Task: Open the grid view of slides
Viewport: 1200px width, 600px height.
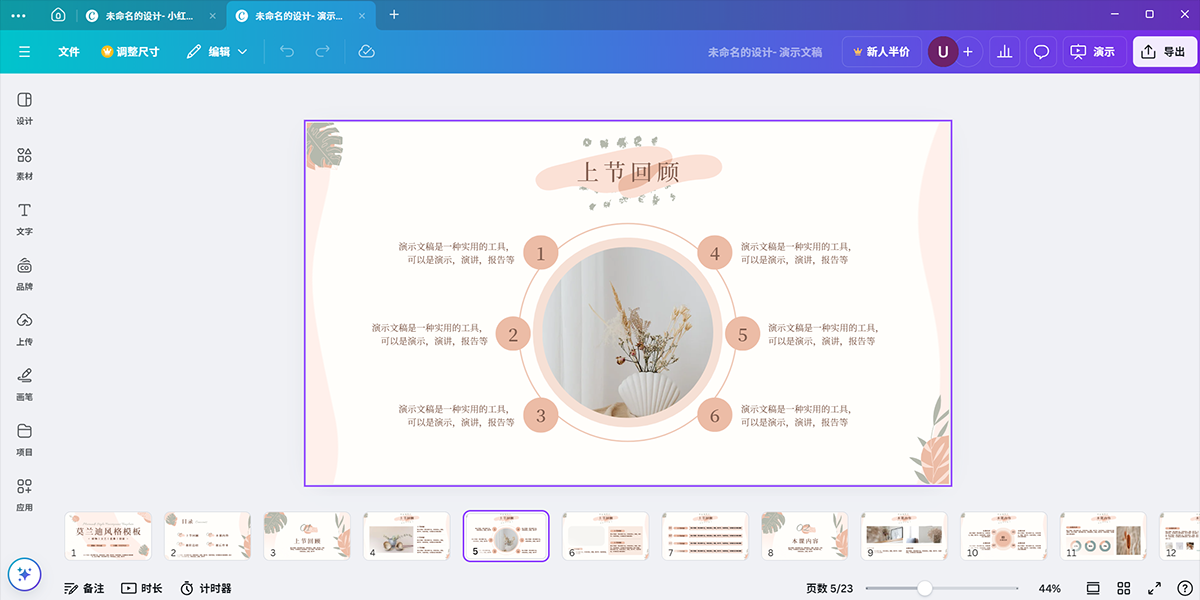Action: pyautogui.click(x=1124, y=588)
